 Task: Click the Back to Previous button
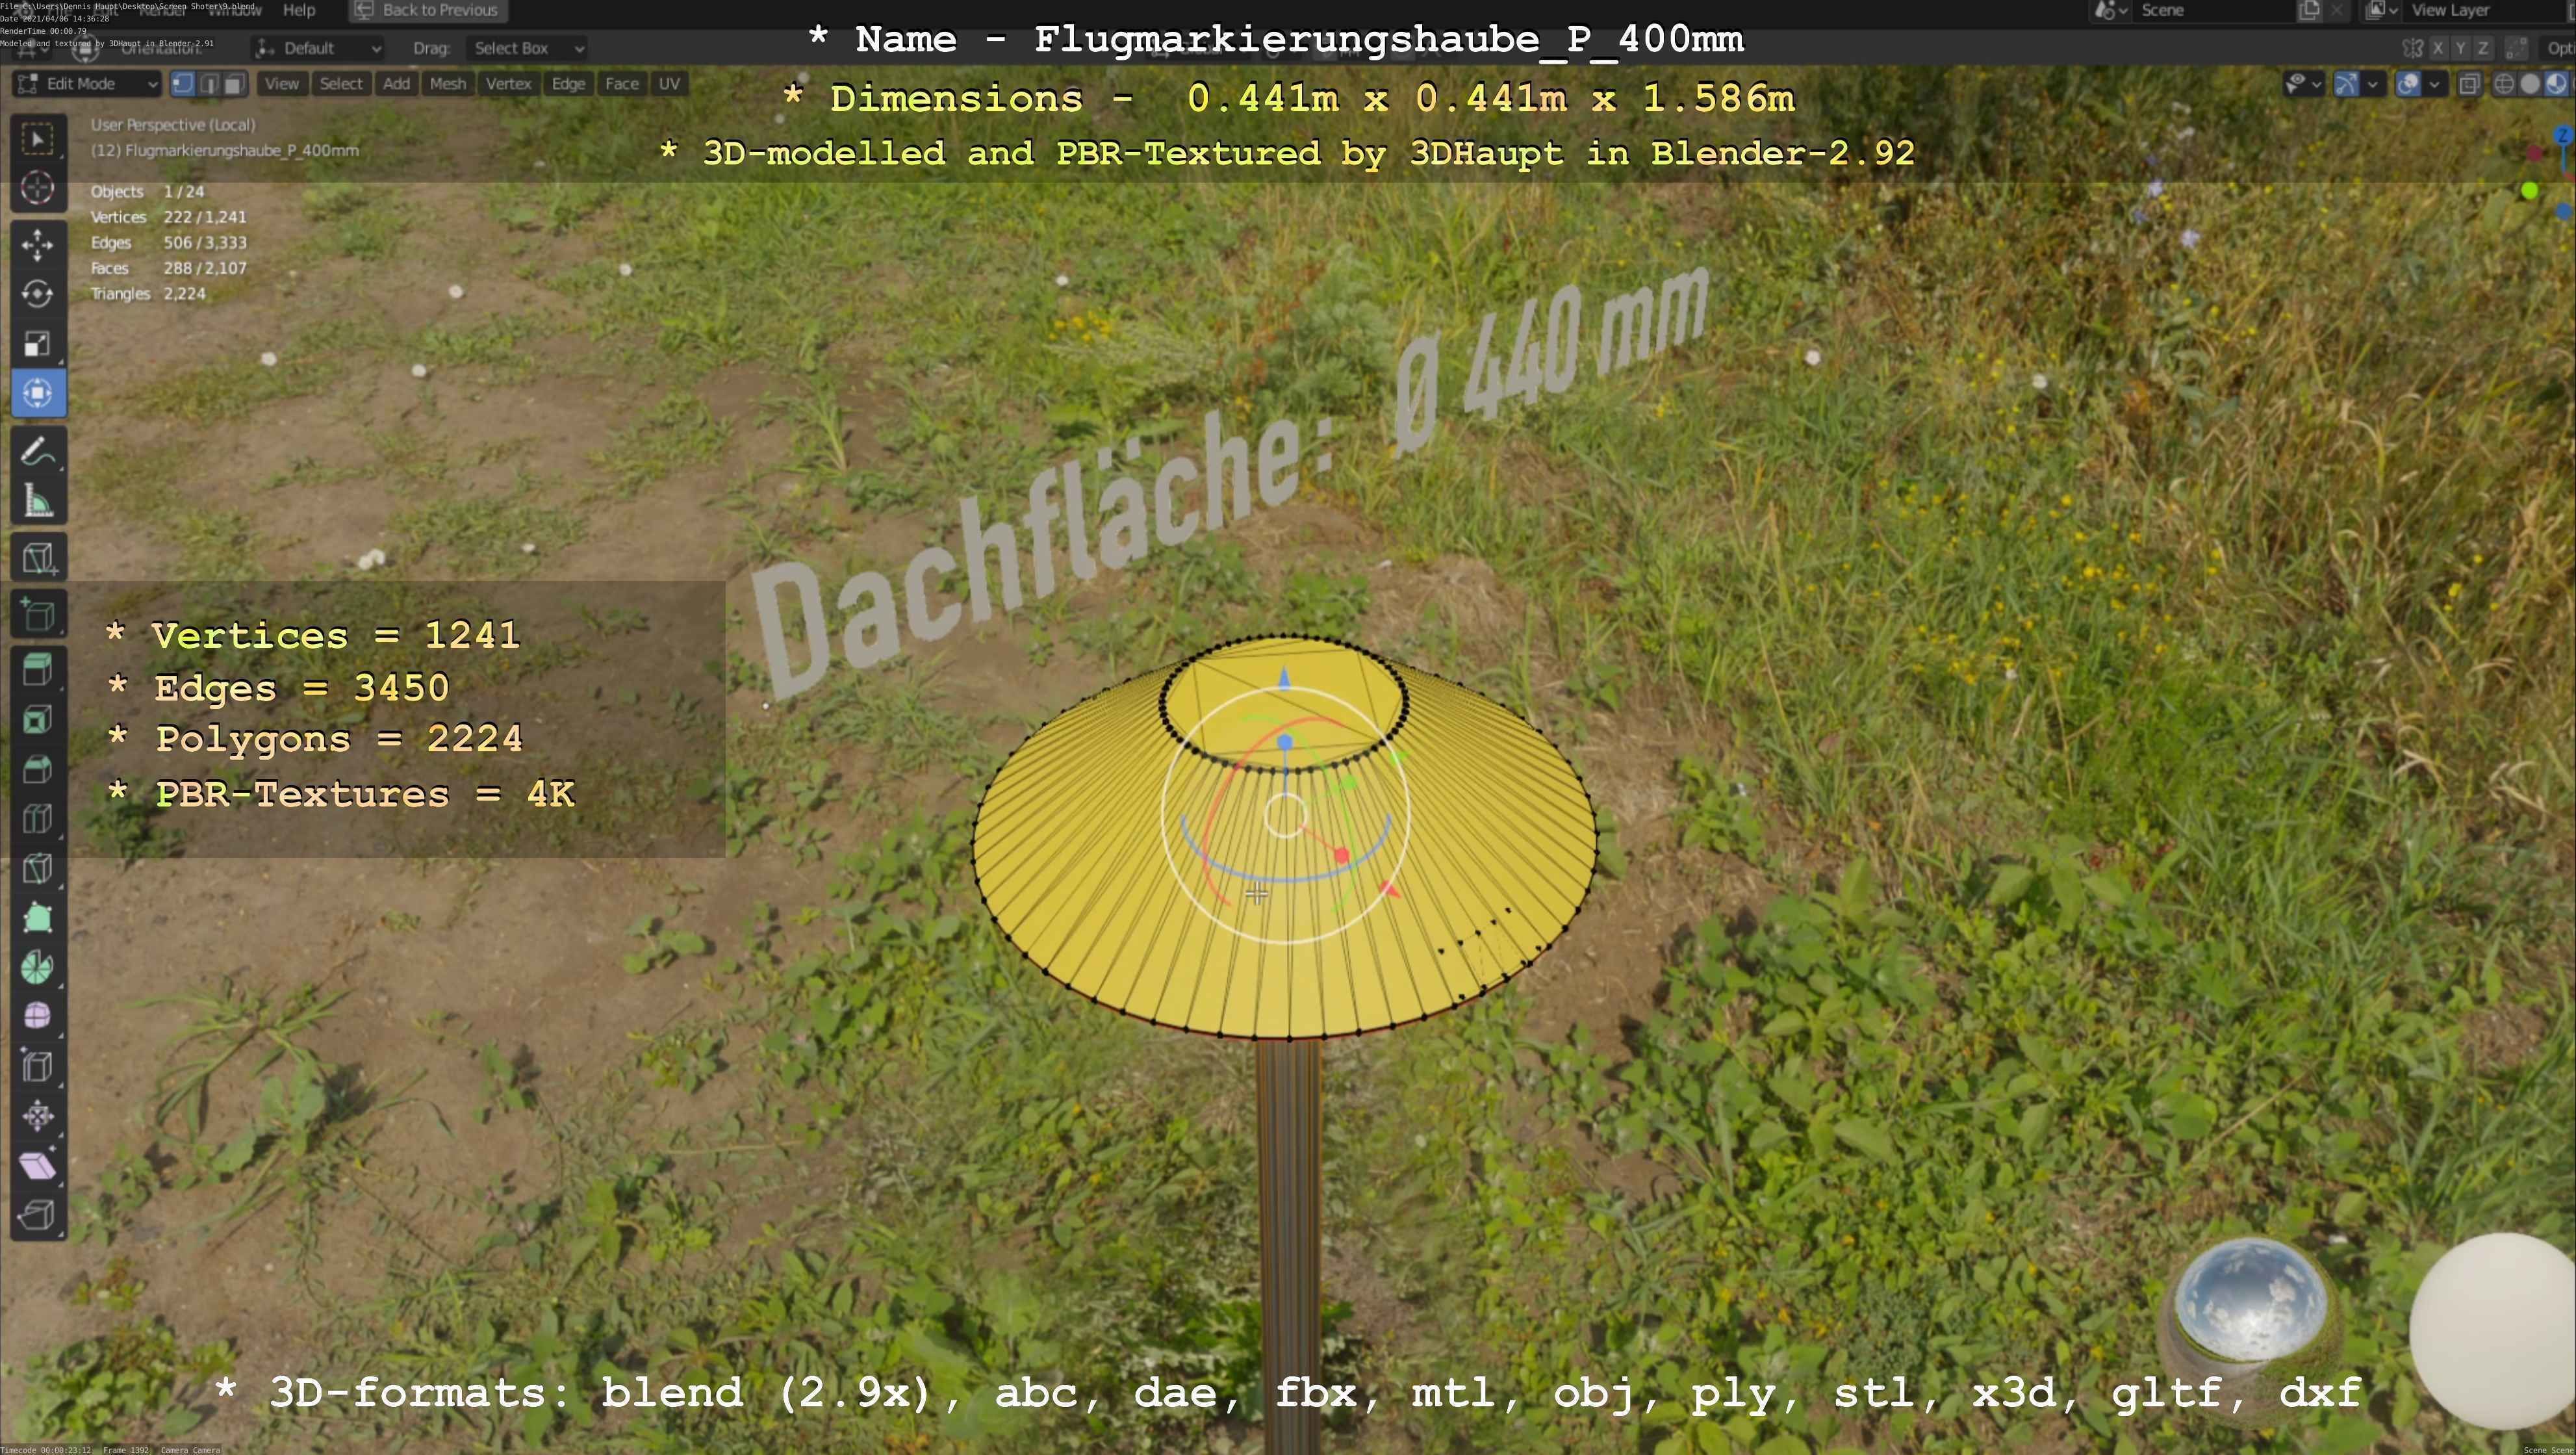click(x=428, y=10)
